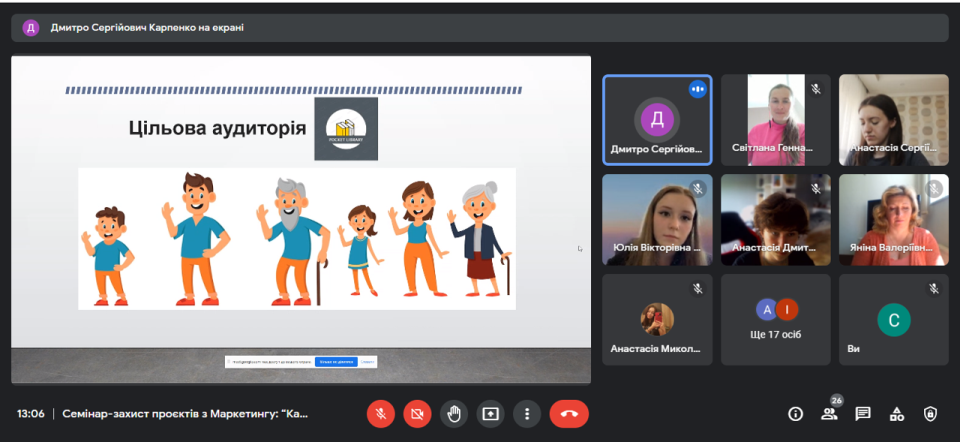Leave the call with red hang-up button
The height and width of the screenshot is (442, 960).
click(x=569, y=414)
